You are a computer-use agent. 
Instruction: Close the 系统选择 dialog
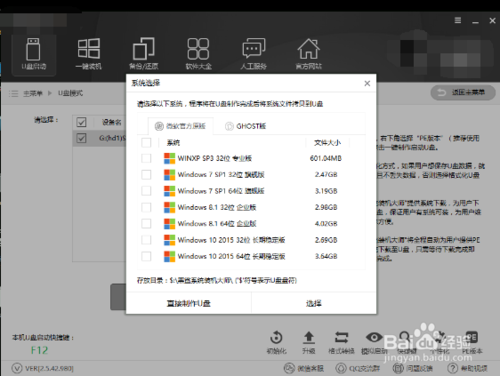[367, 83]
